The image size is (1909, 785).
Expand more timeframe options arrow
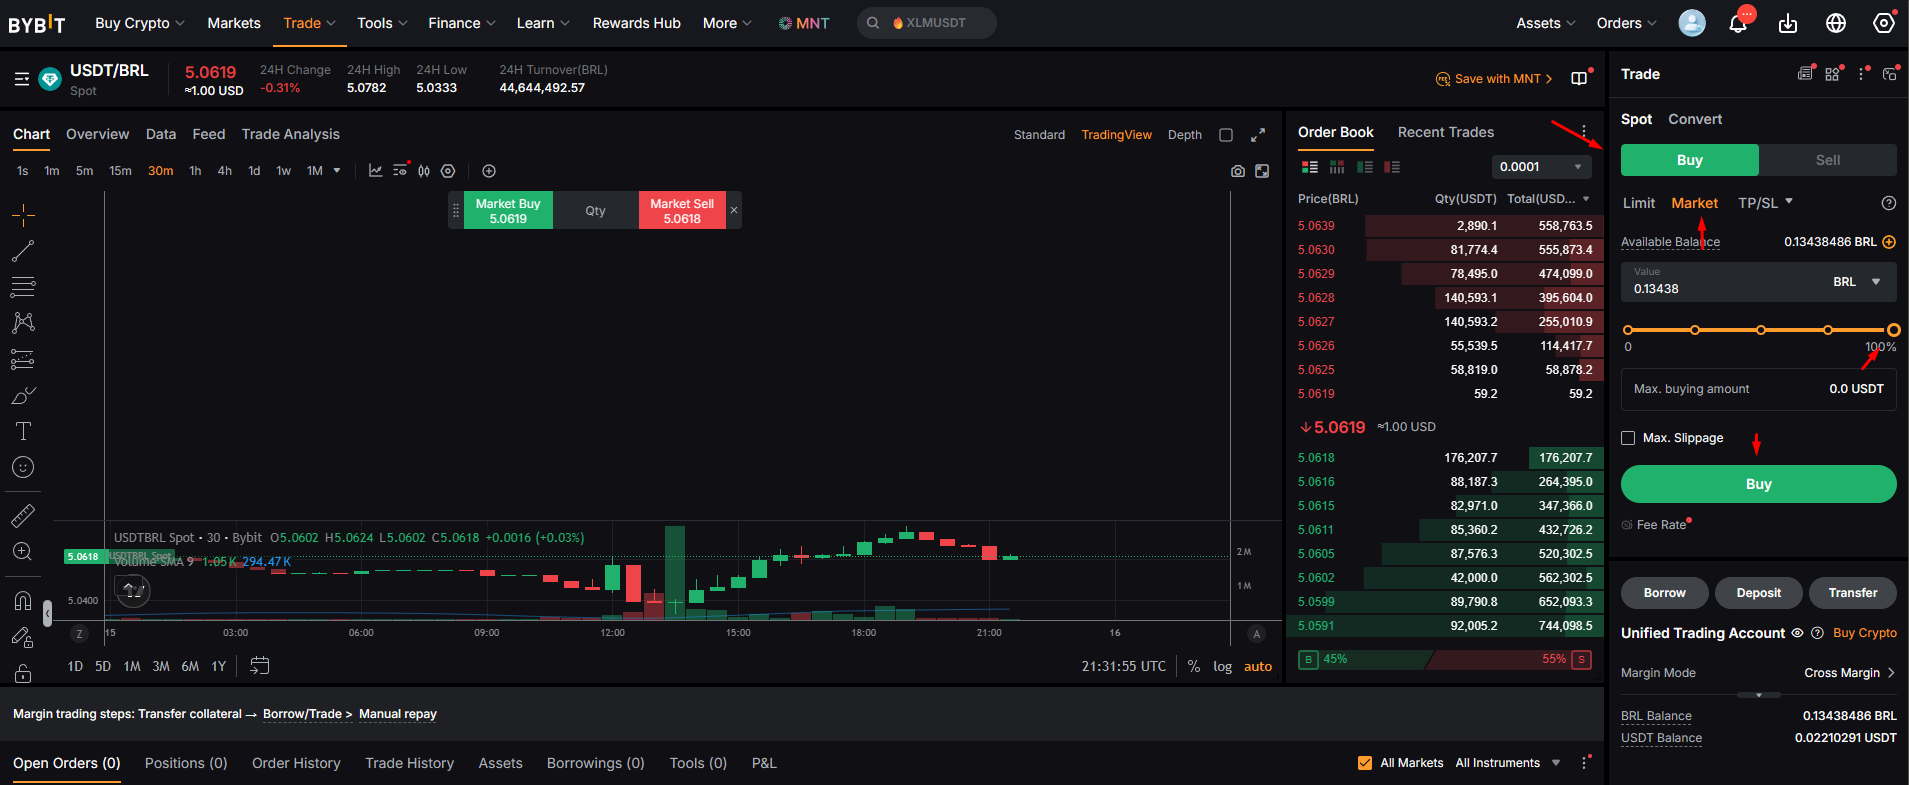(337, 171)
